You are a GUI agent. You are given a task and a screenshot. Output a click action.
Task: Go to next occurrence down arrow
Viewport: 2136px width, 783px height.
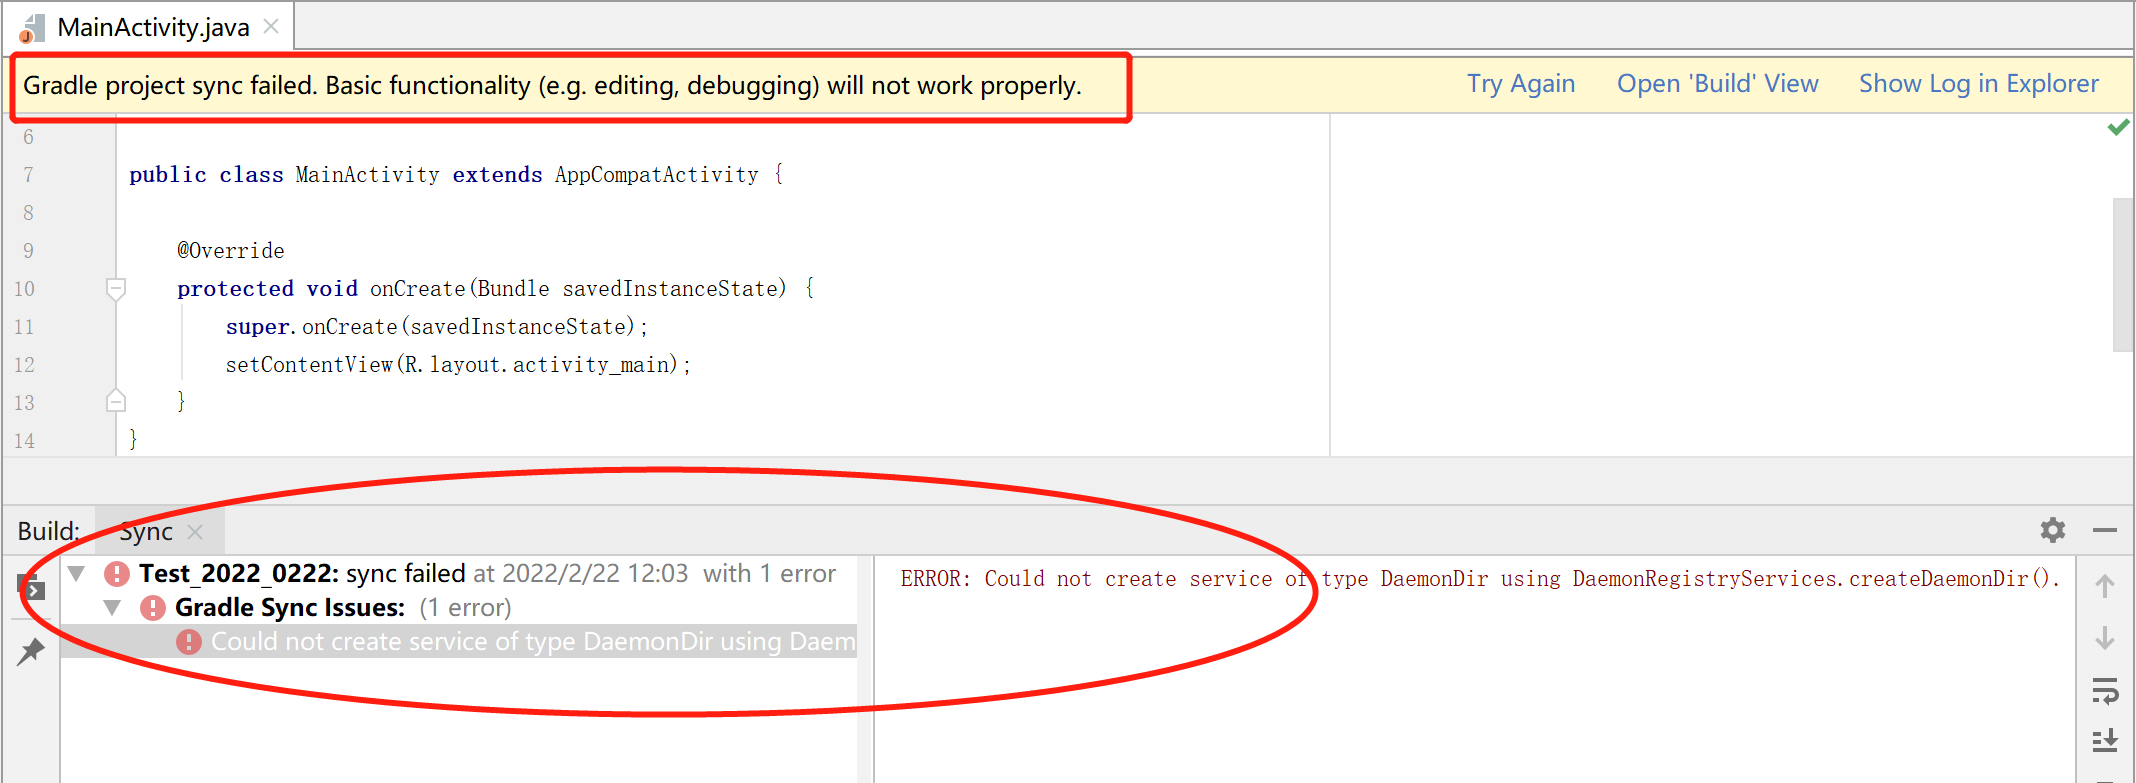(x=2105, y=638)
